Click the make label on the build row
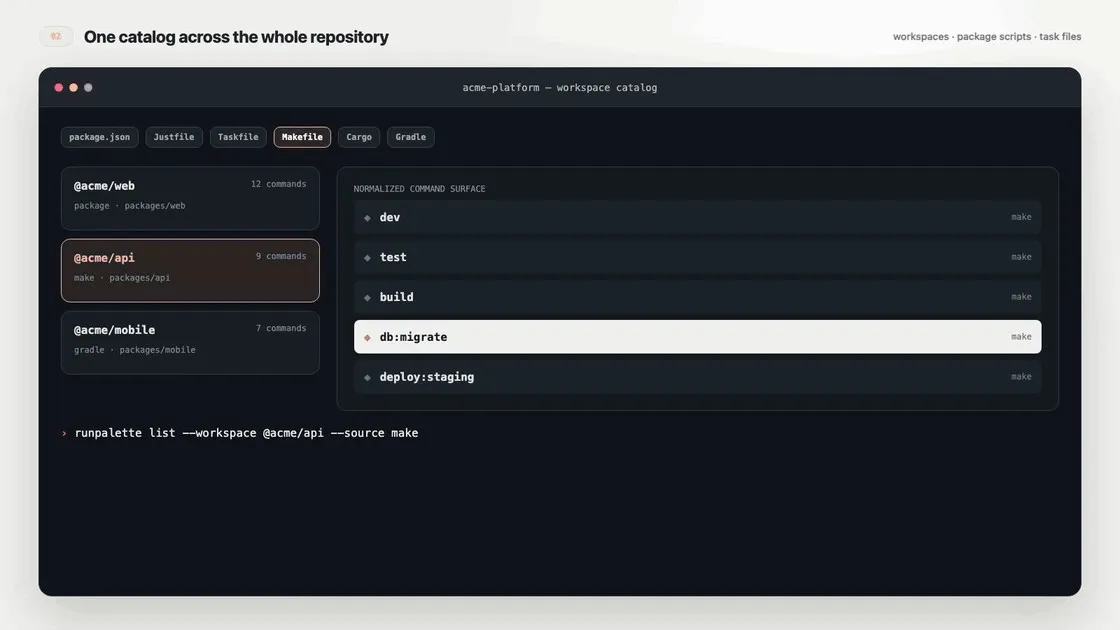This screenshot has height=630, width=1120. 1021,296
